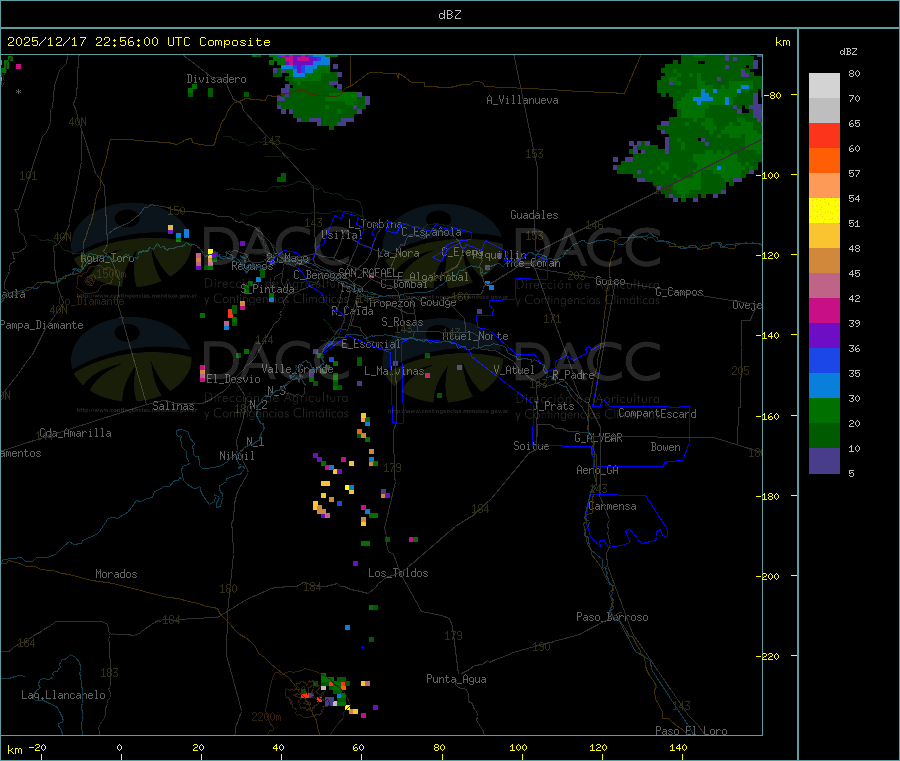Click the light blue 35 dBZ swatch
Image resolution: width=900 pixels, height=761 pixels.
[824, 386]
